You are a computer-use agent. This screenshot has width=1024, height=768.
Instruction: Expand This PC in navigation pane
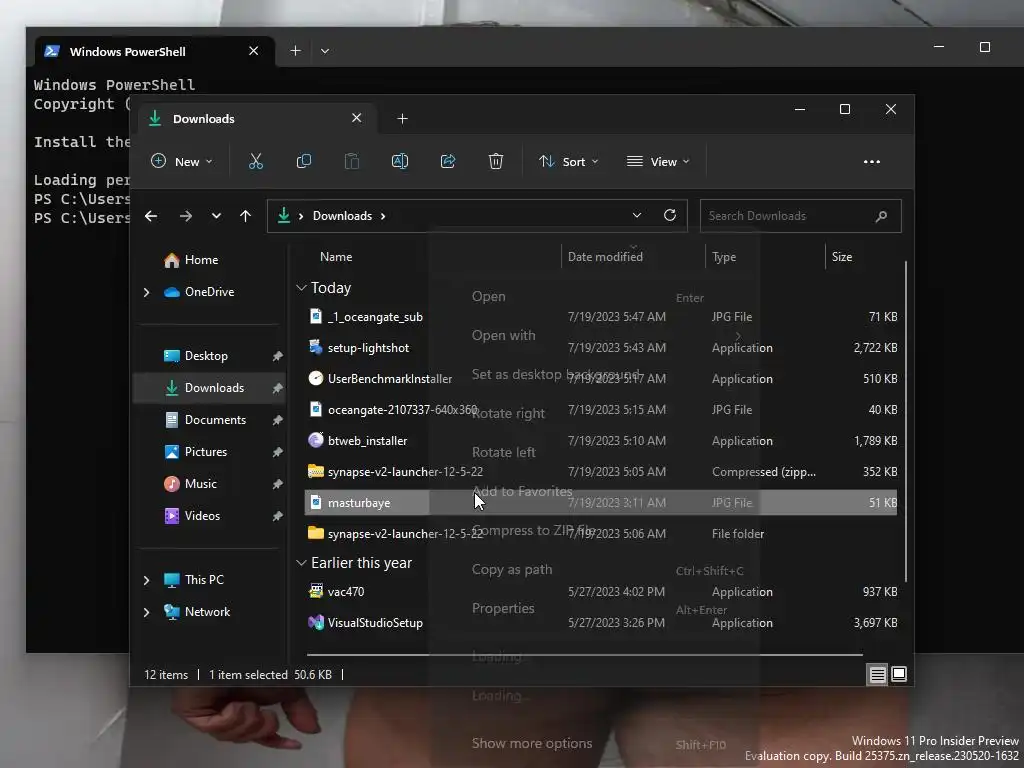(147, 580)
